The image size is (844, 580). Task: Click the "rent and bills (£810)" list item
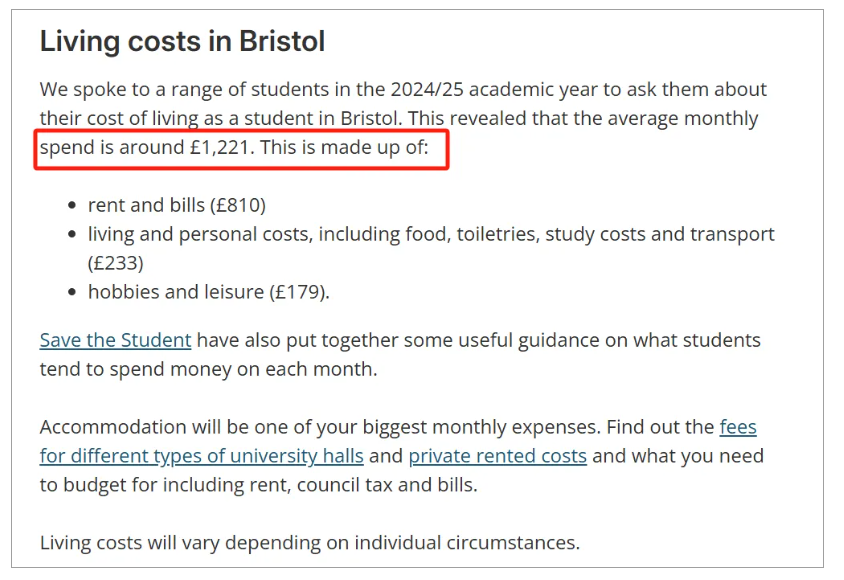click(x=176, y=205)
